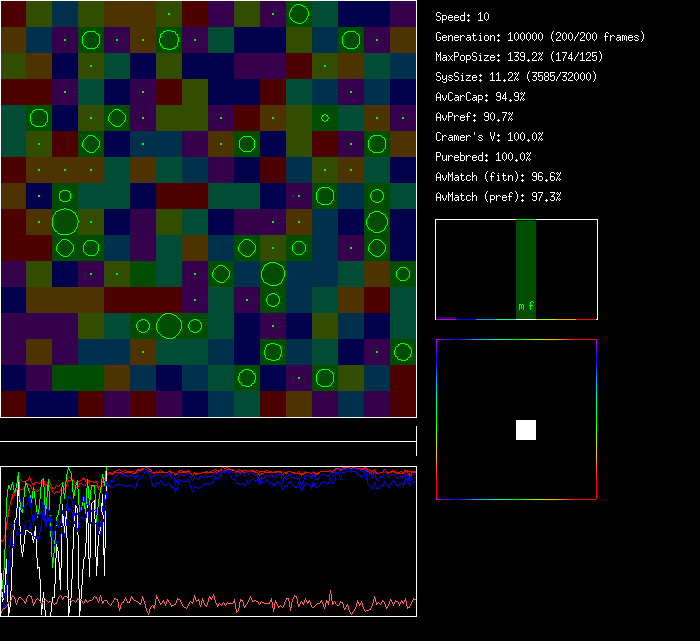Click the top-left cell of the grid
700x641 pixels.
13,14
